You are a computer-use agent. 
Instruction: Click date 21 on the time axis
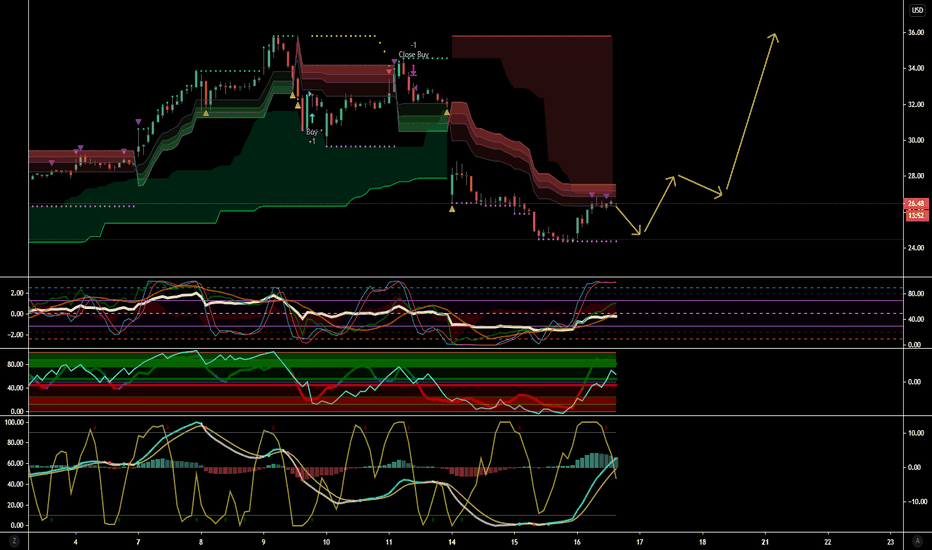765,542
